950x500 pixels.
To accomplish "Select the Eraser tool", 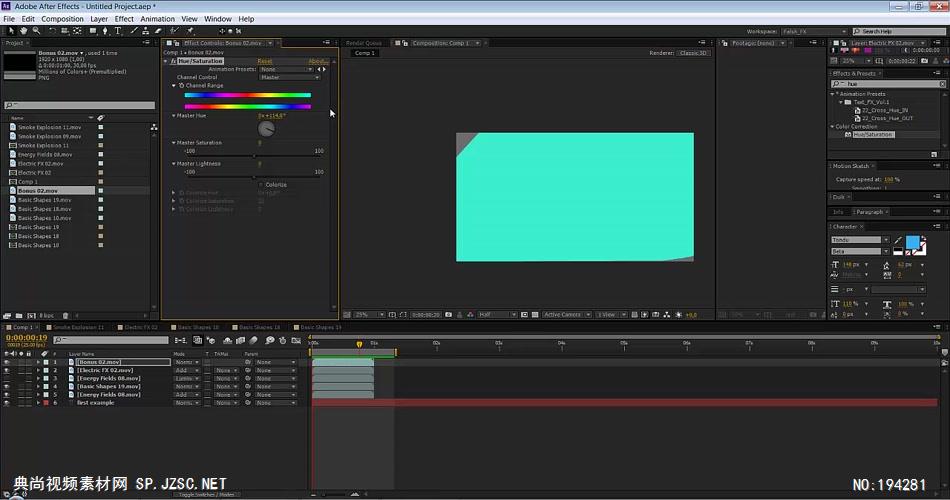I will (158, 30).
